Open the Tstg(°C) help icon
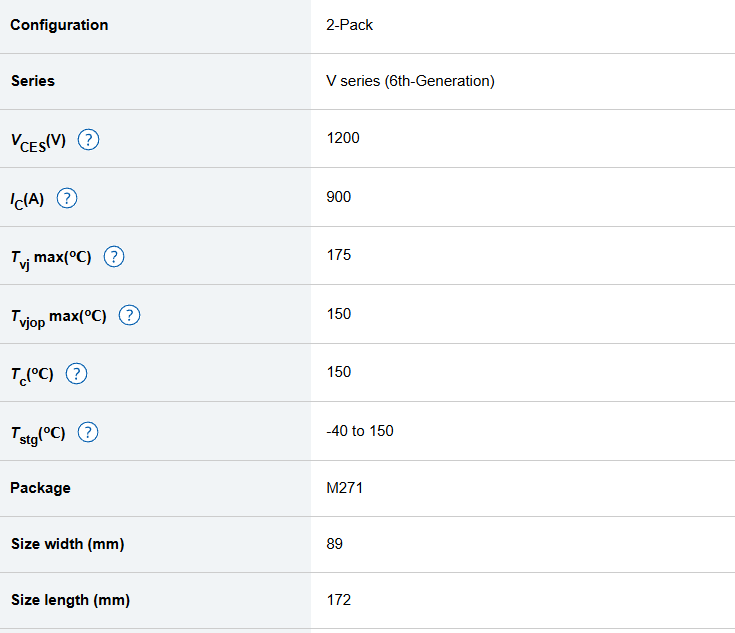 pos(88,432)
